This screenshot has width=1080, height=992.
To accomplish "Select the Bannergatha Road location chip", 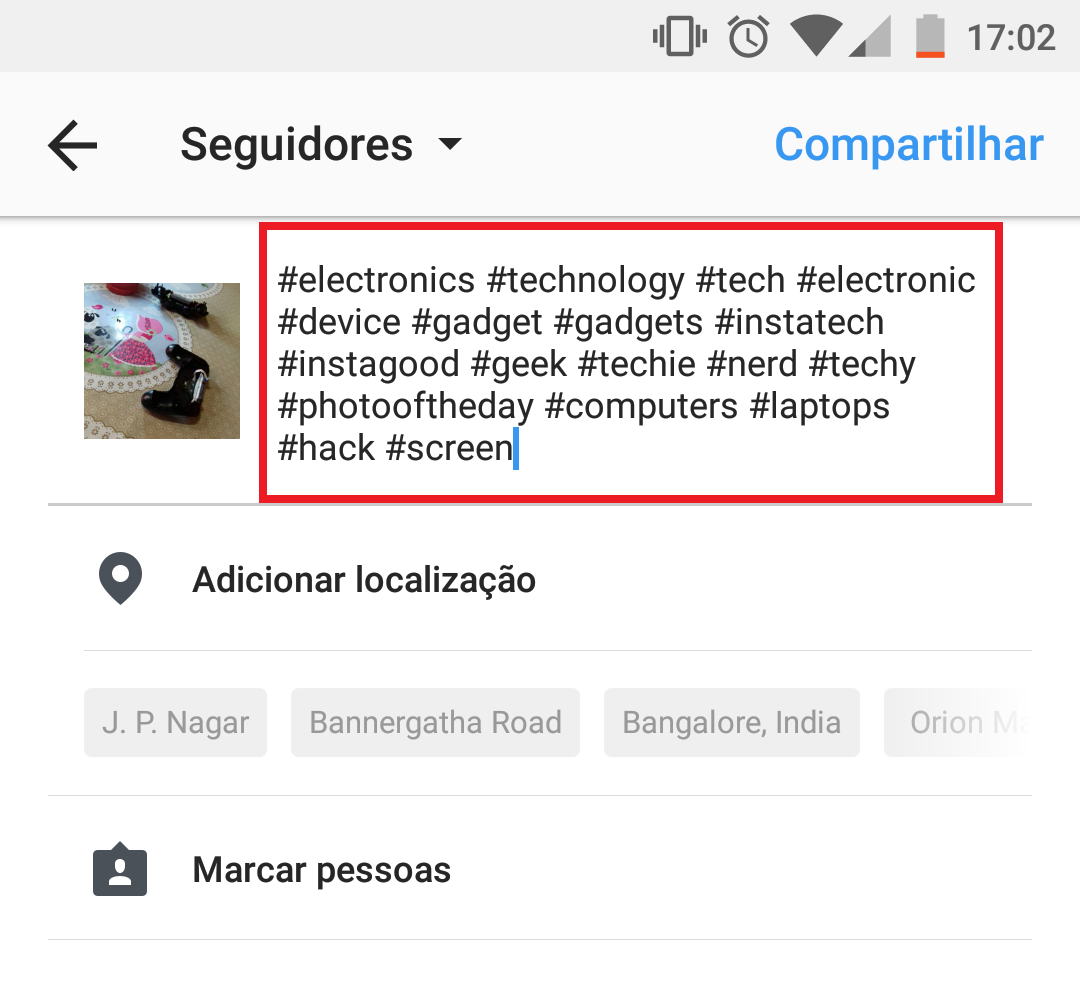I will (435, 723).
